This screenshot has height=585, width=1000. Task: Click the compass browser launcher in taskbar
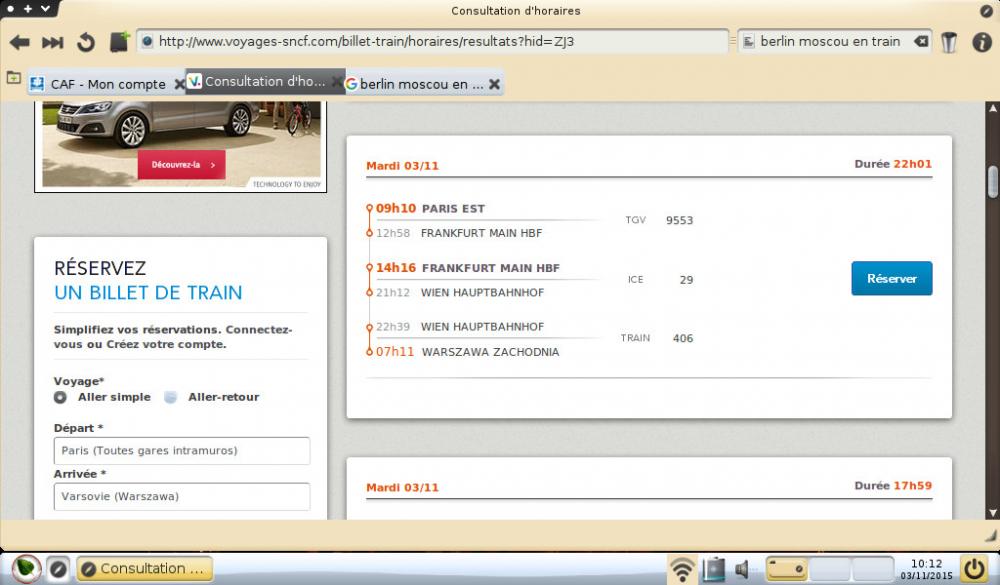tap(58, 568)
